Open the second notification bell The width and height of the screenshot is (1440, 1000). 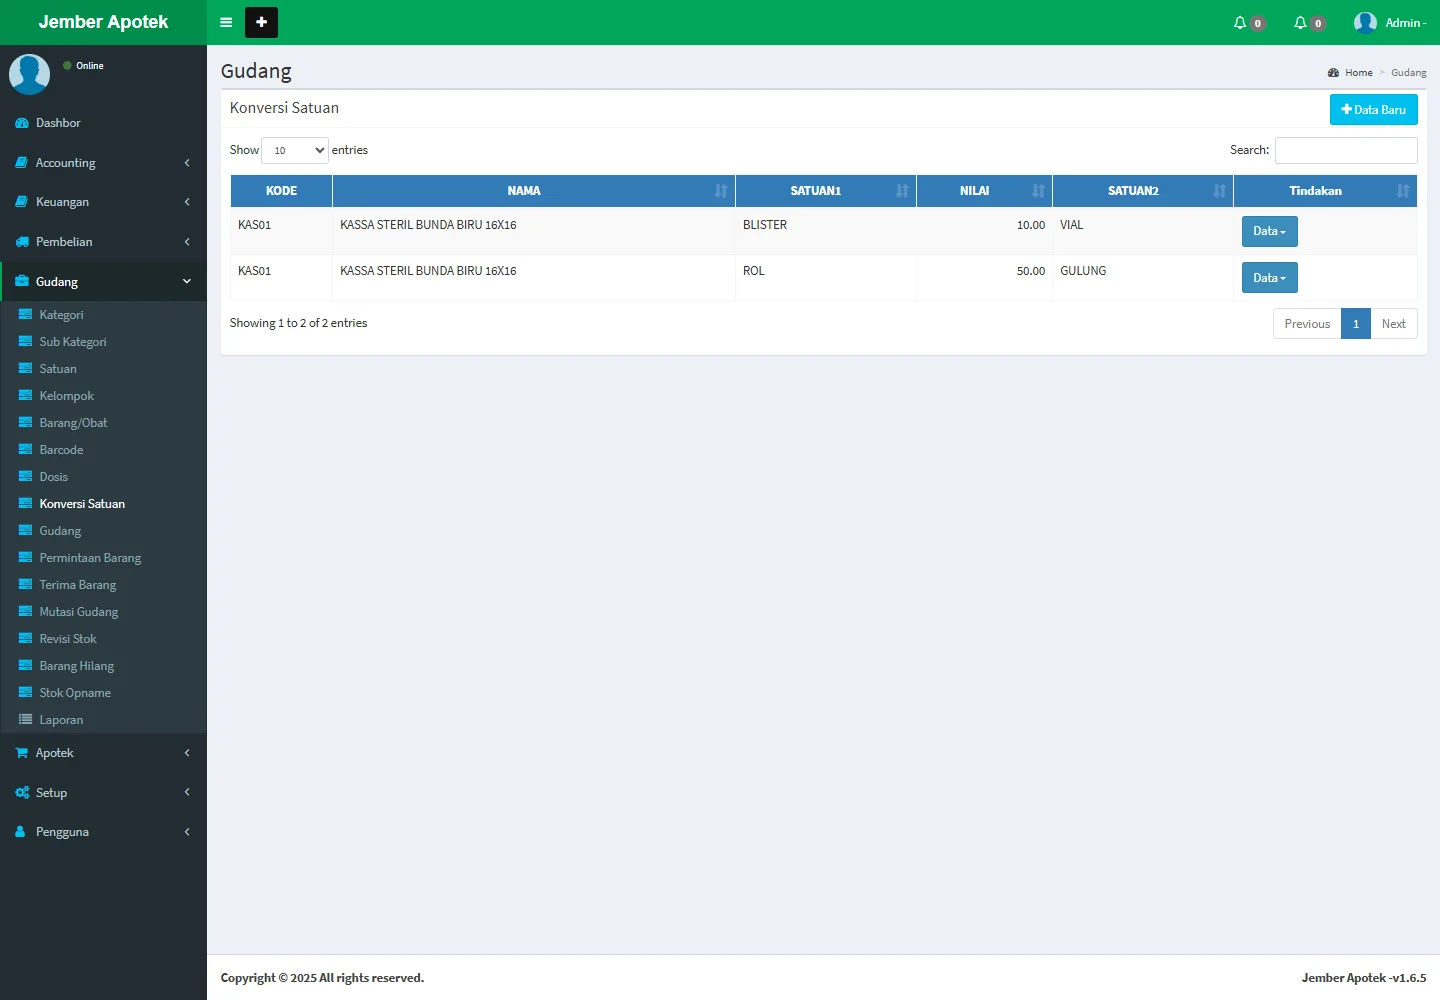point(1301,22)
